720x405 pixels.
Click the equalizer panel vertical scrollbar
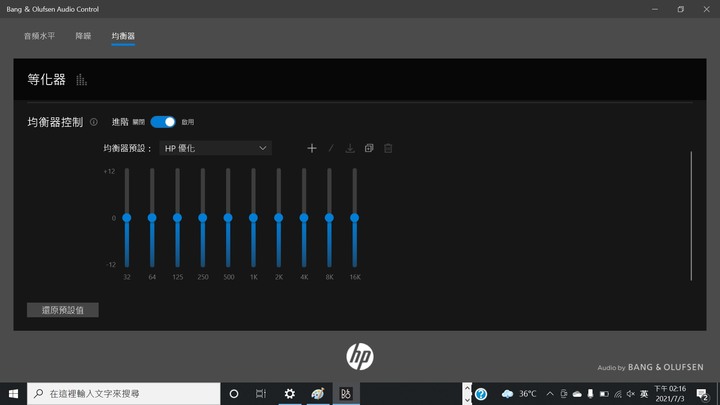pyautogui.click(x=691, y=216)
